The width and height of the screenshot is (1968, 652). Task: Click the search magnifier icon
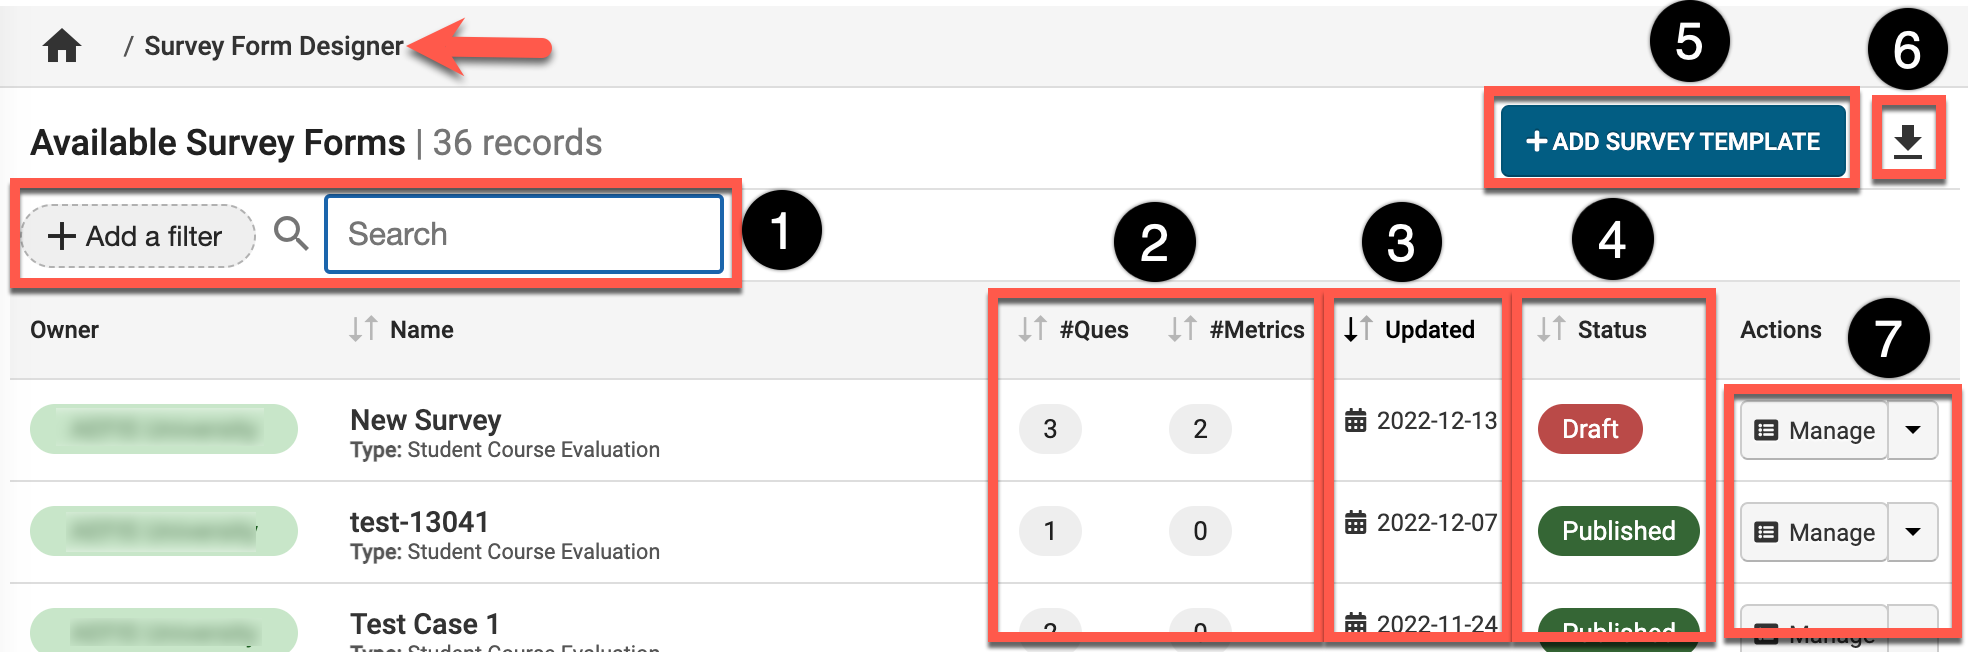coord(291,234)
